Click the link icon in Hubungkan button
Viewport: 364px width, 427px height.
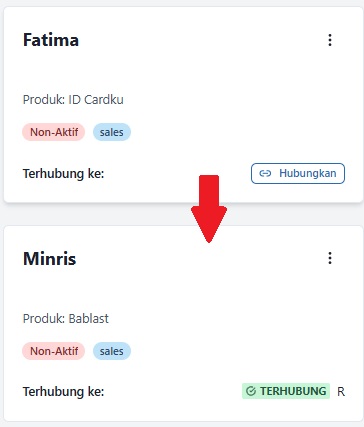pyautogui.click(x=265, y=173)
